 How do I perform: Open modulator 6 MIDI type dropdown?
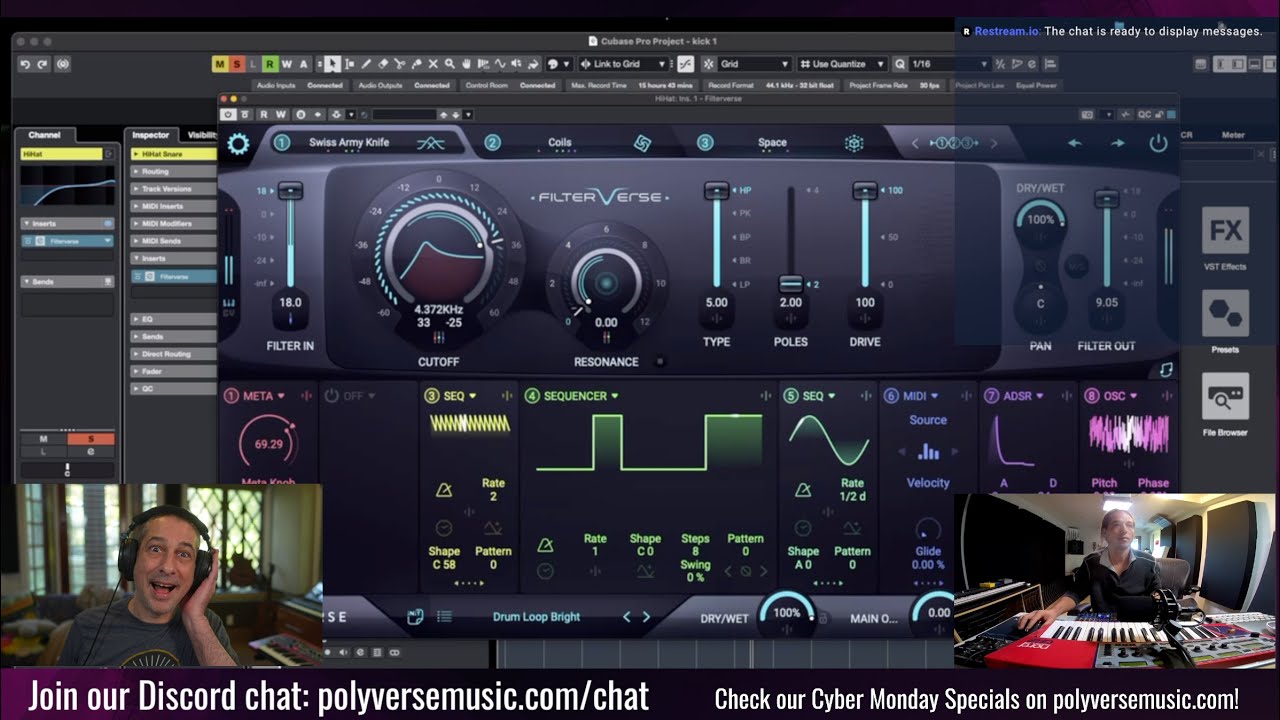coord(920,396)
